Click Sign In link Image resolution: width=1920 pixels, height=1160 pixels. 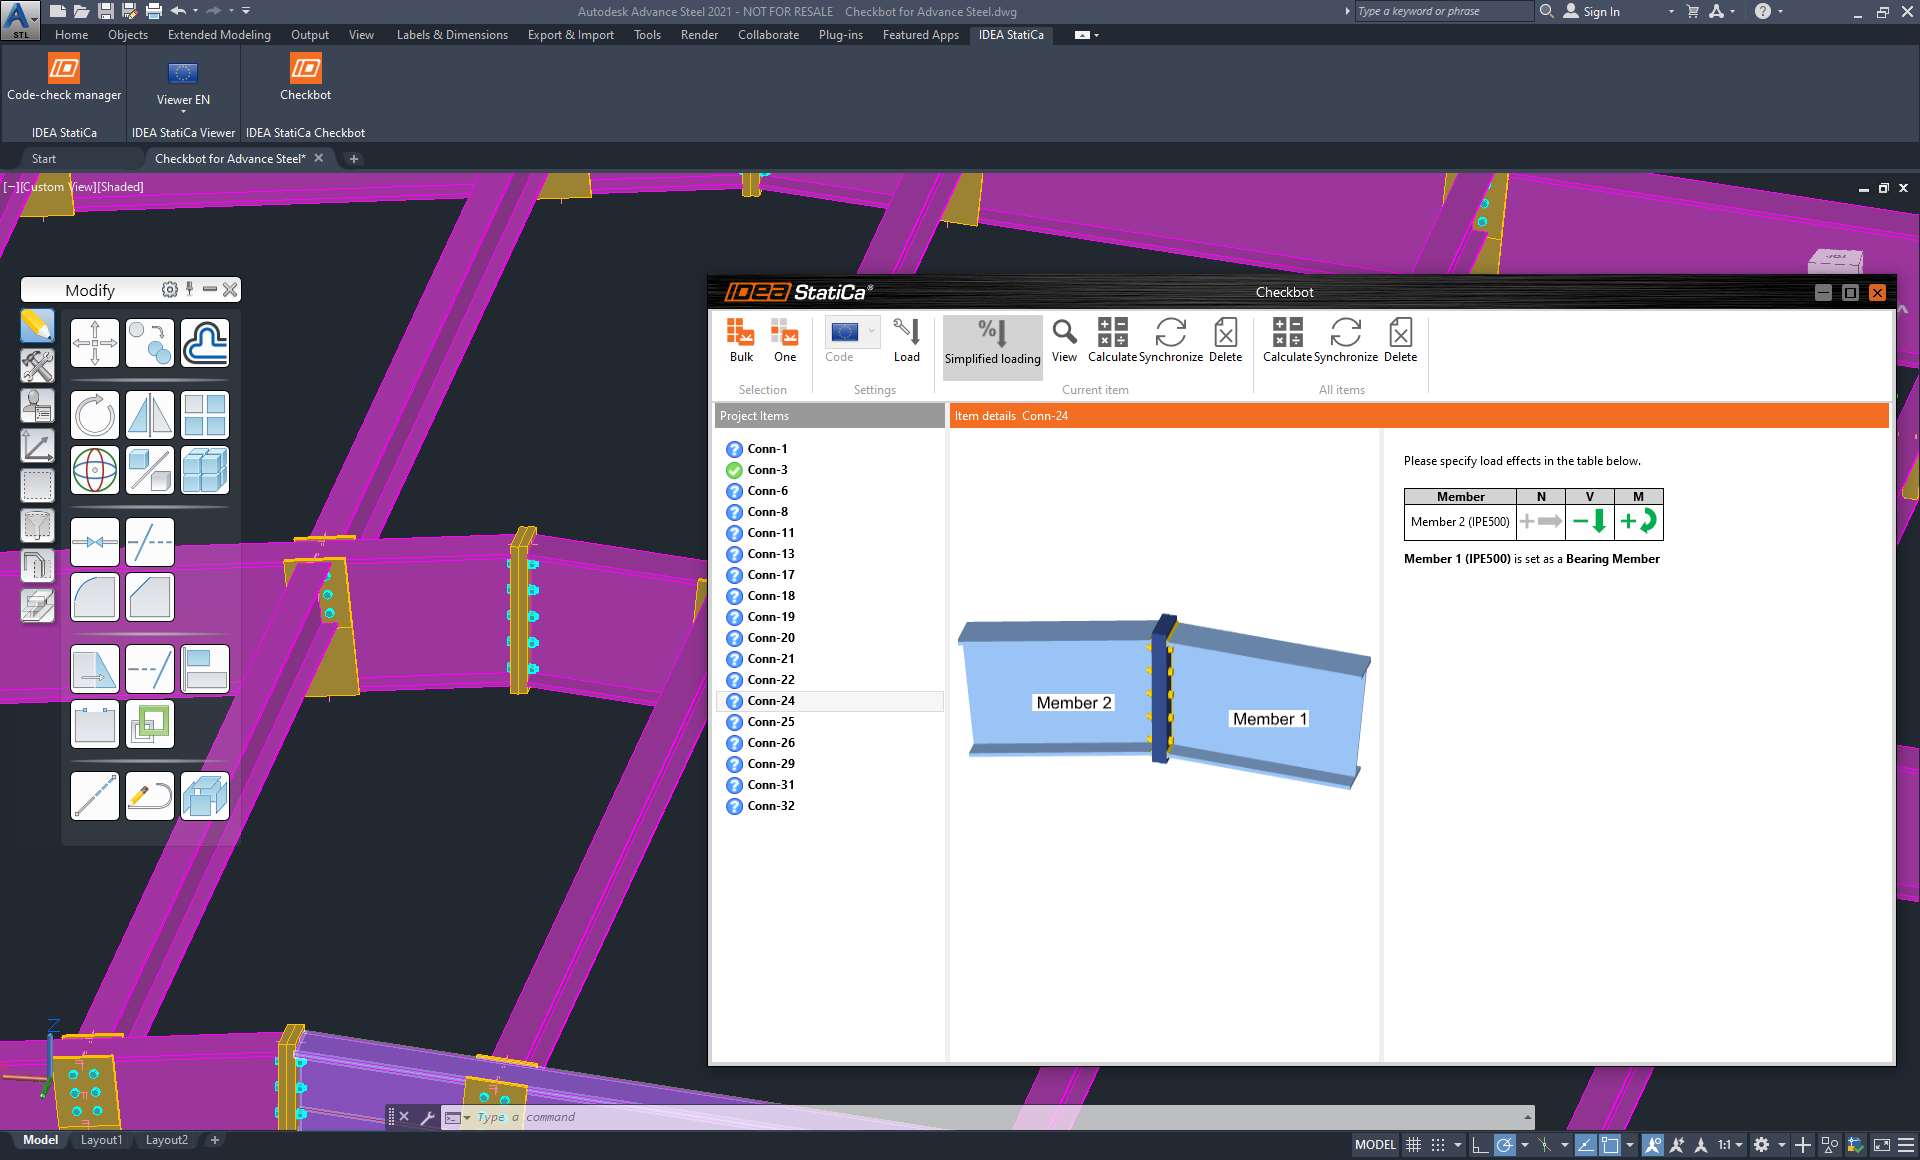click(1601, 12)
